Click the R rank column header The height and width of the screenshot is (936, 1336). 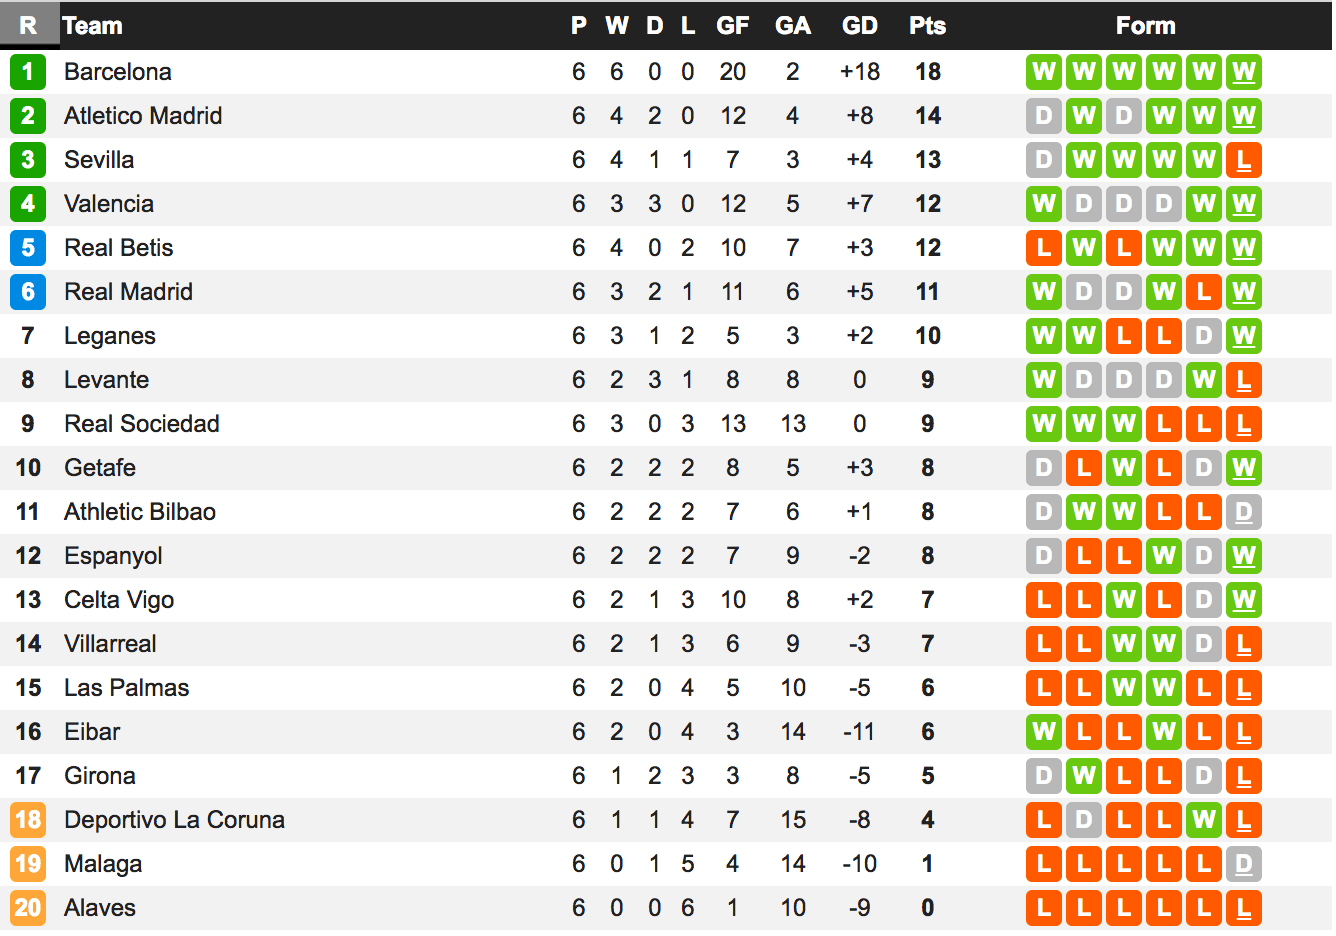pyautogui.click(x=28, y=26)
